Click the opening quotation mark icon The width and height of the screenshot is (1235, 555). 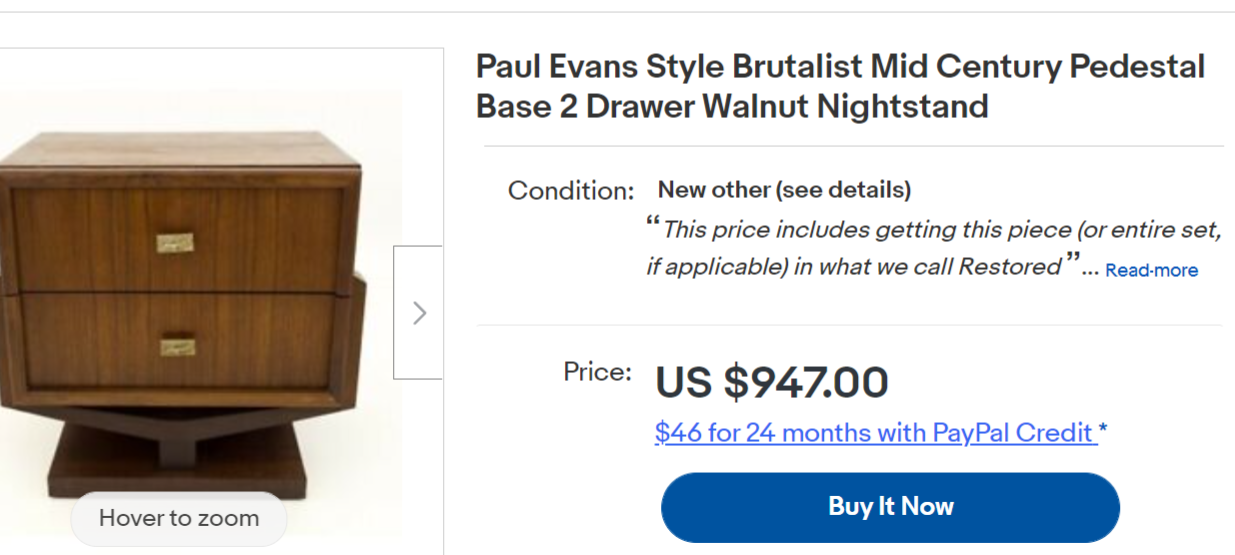click(x=653, y=225)
